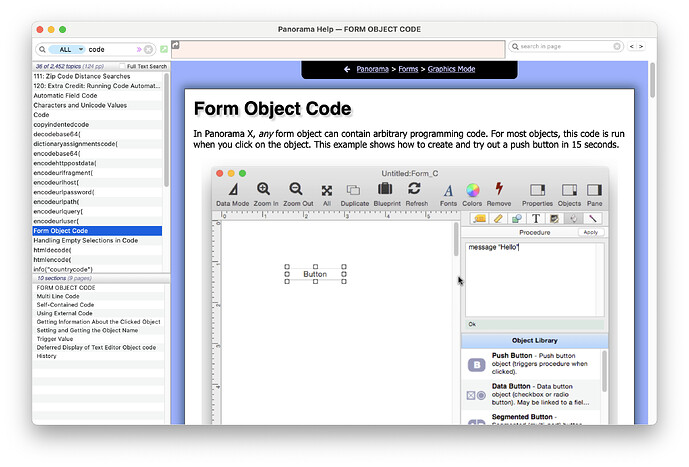The width and height of the screenshot is (689, 467).
Task: Click the next match > button
Action: [x=641, y=46]
